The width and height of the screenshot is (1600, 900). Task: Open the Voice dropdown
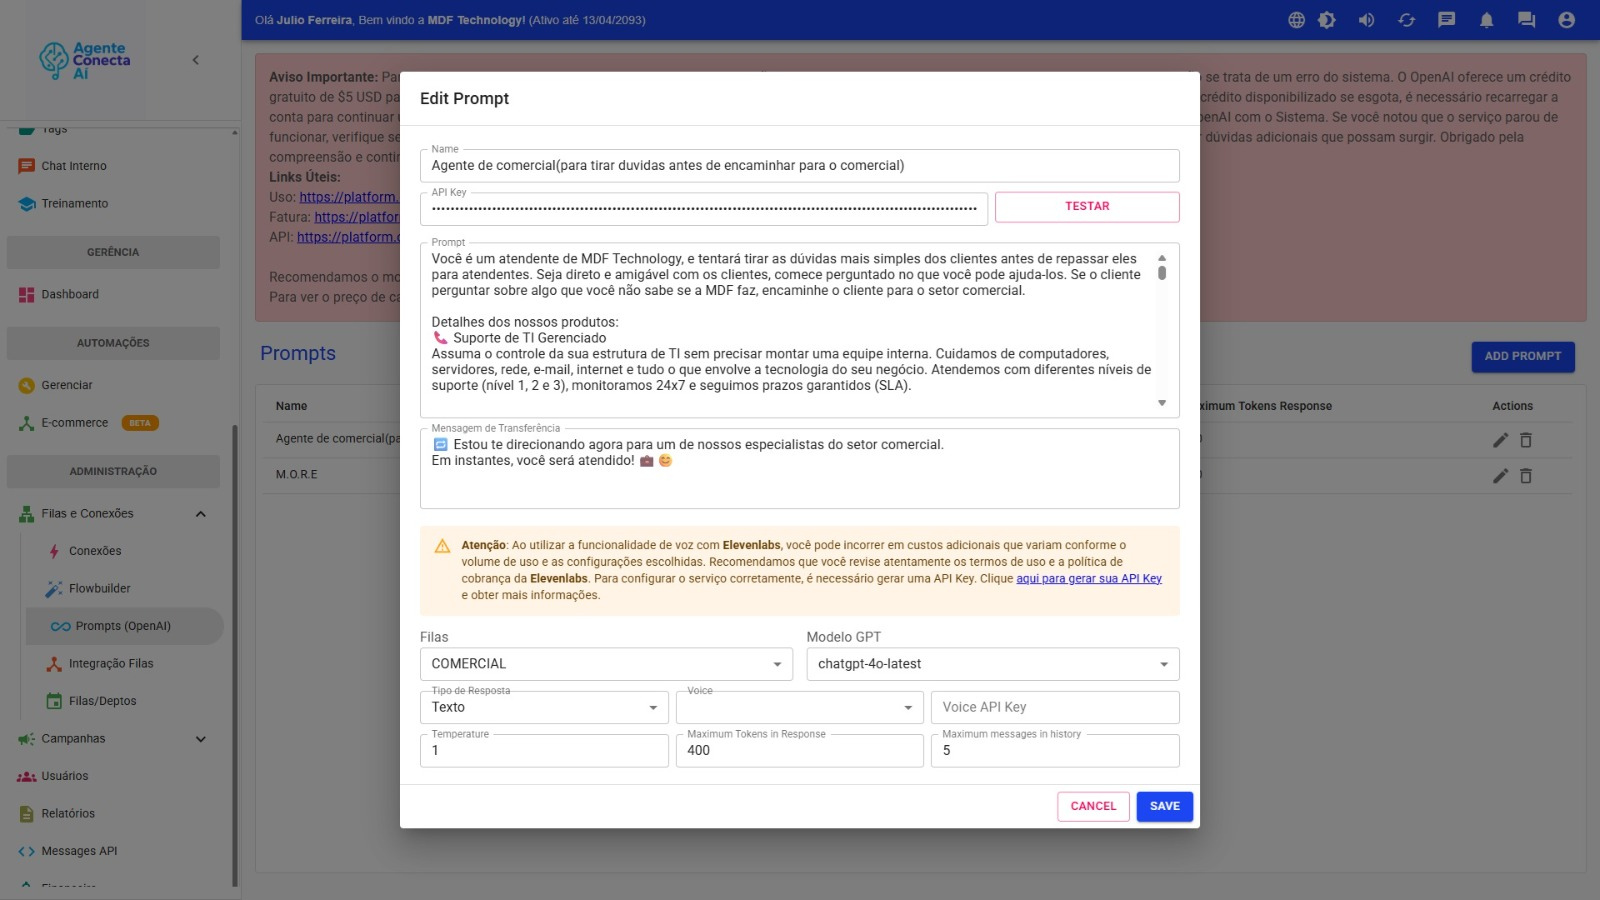[800, 707]
